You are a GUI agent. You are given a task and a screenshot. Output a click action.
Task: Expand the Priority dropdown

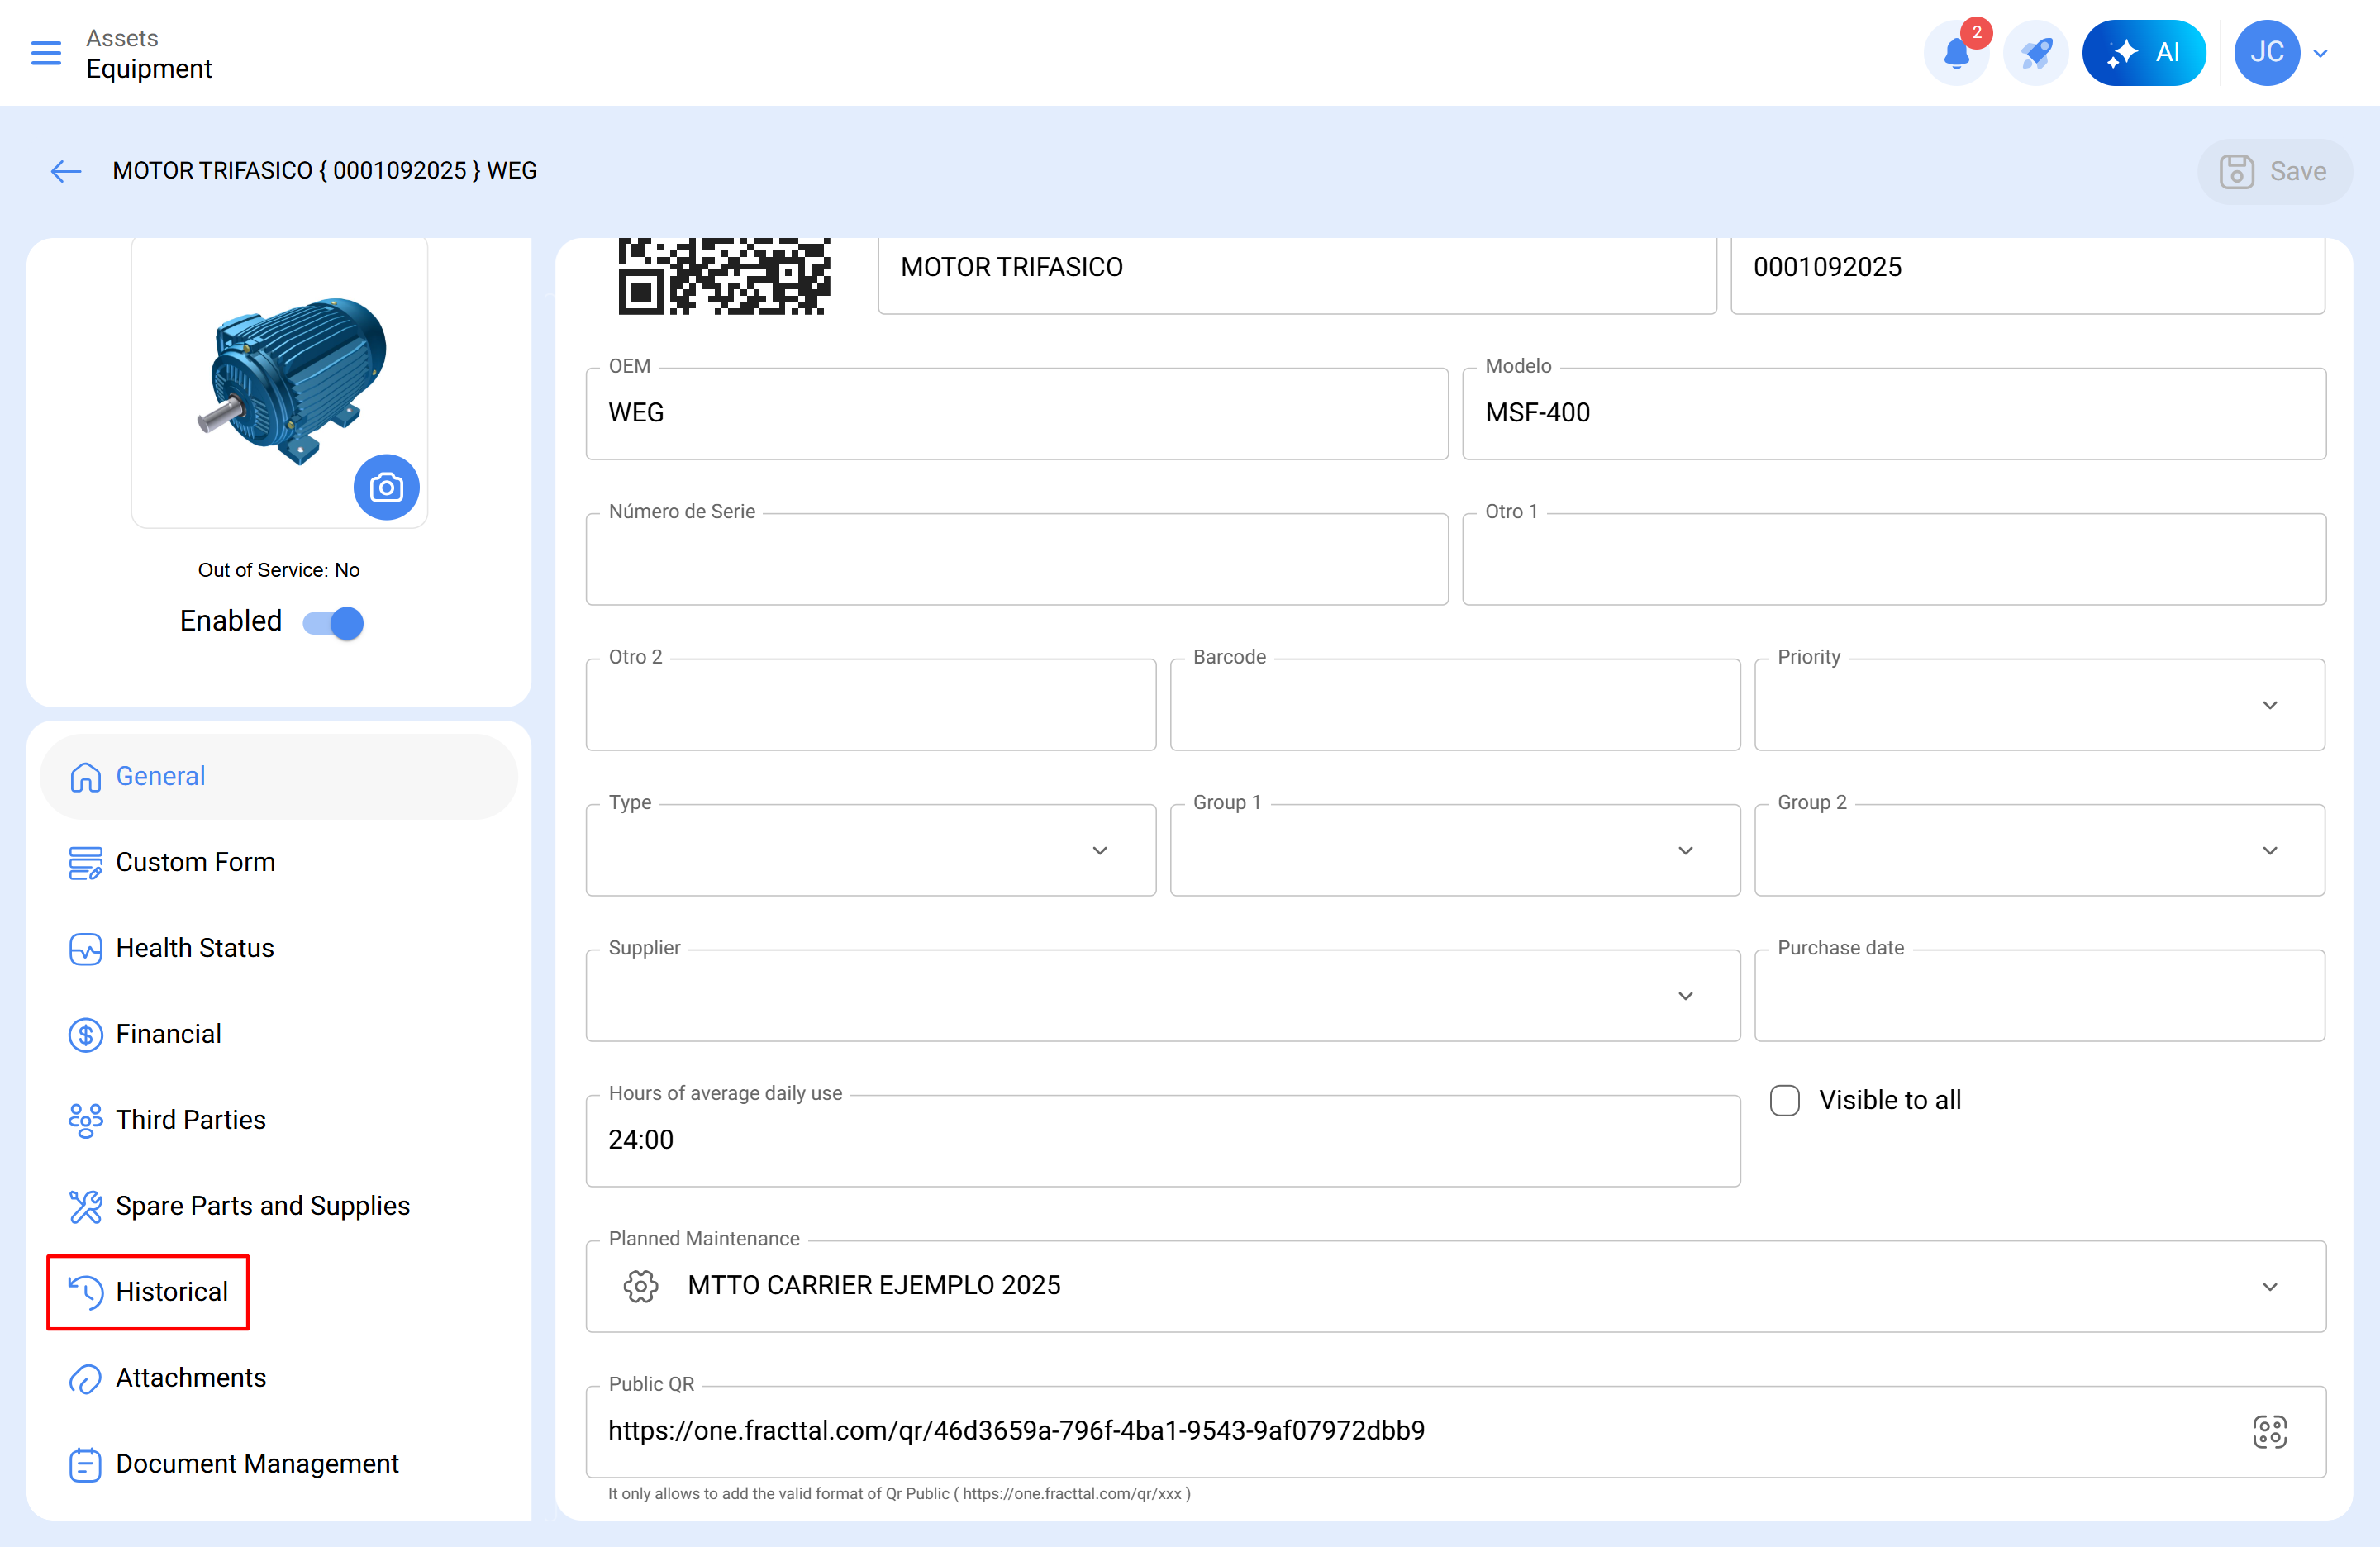pos(2269,705)
